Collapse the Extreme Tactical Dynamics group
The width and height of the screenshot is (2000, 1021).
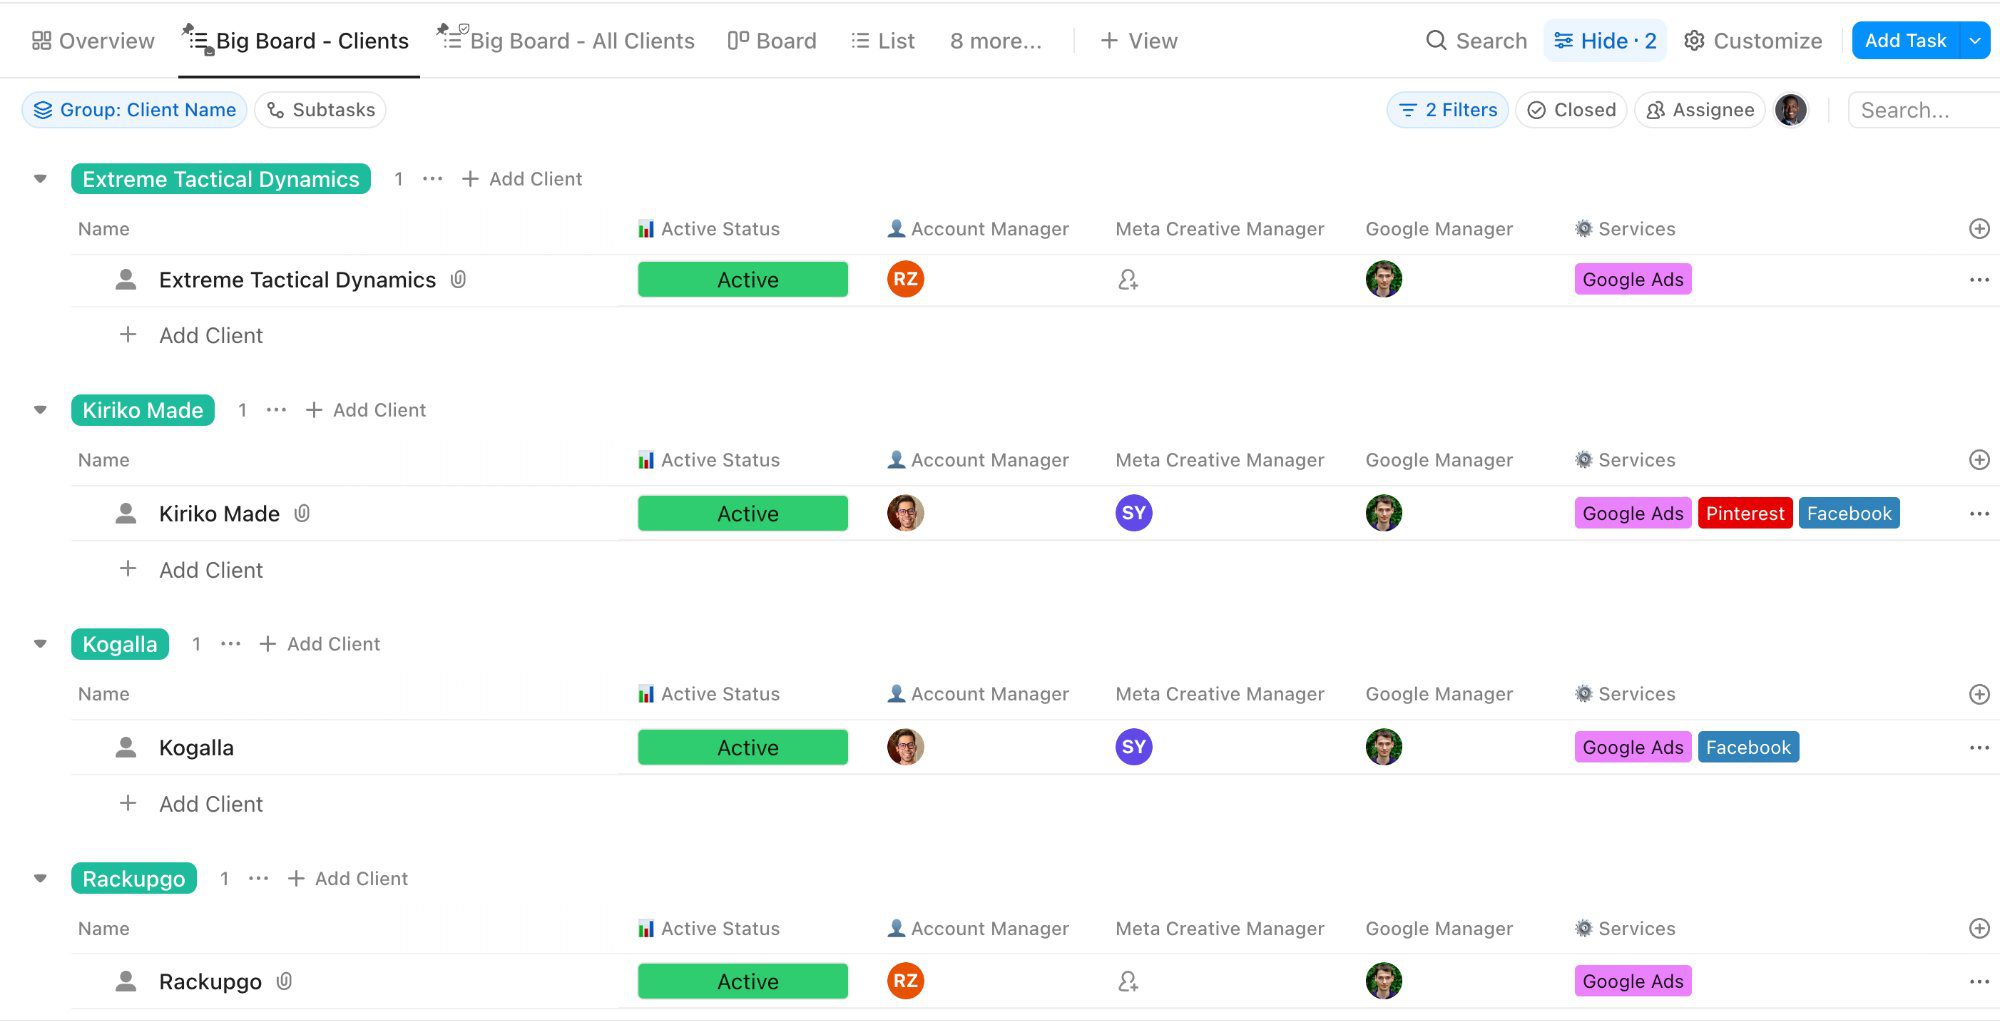[x=40, y=178]
